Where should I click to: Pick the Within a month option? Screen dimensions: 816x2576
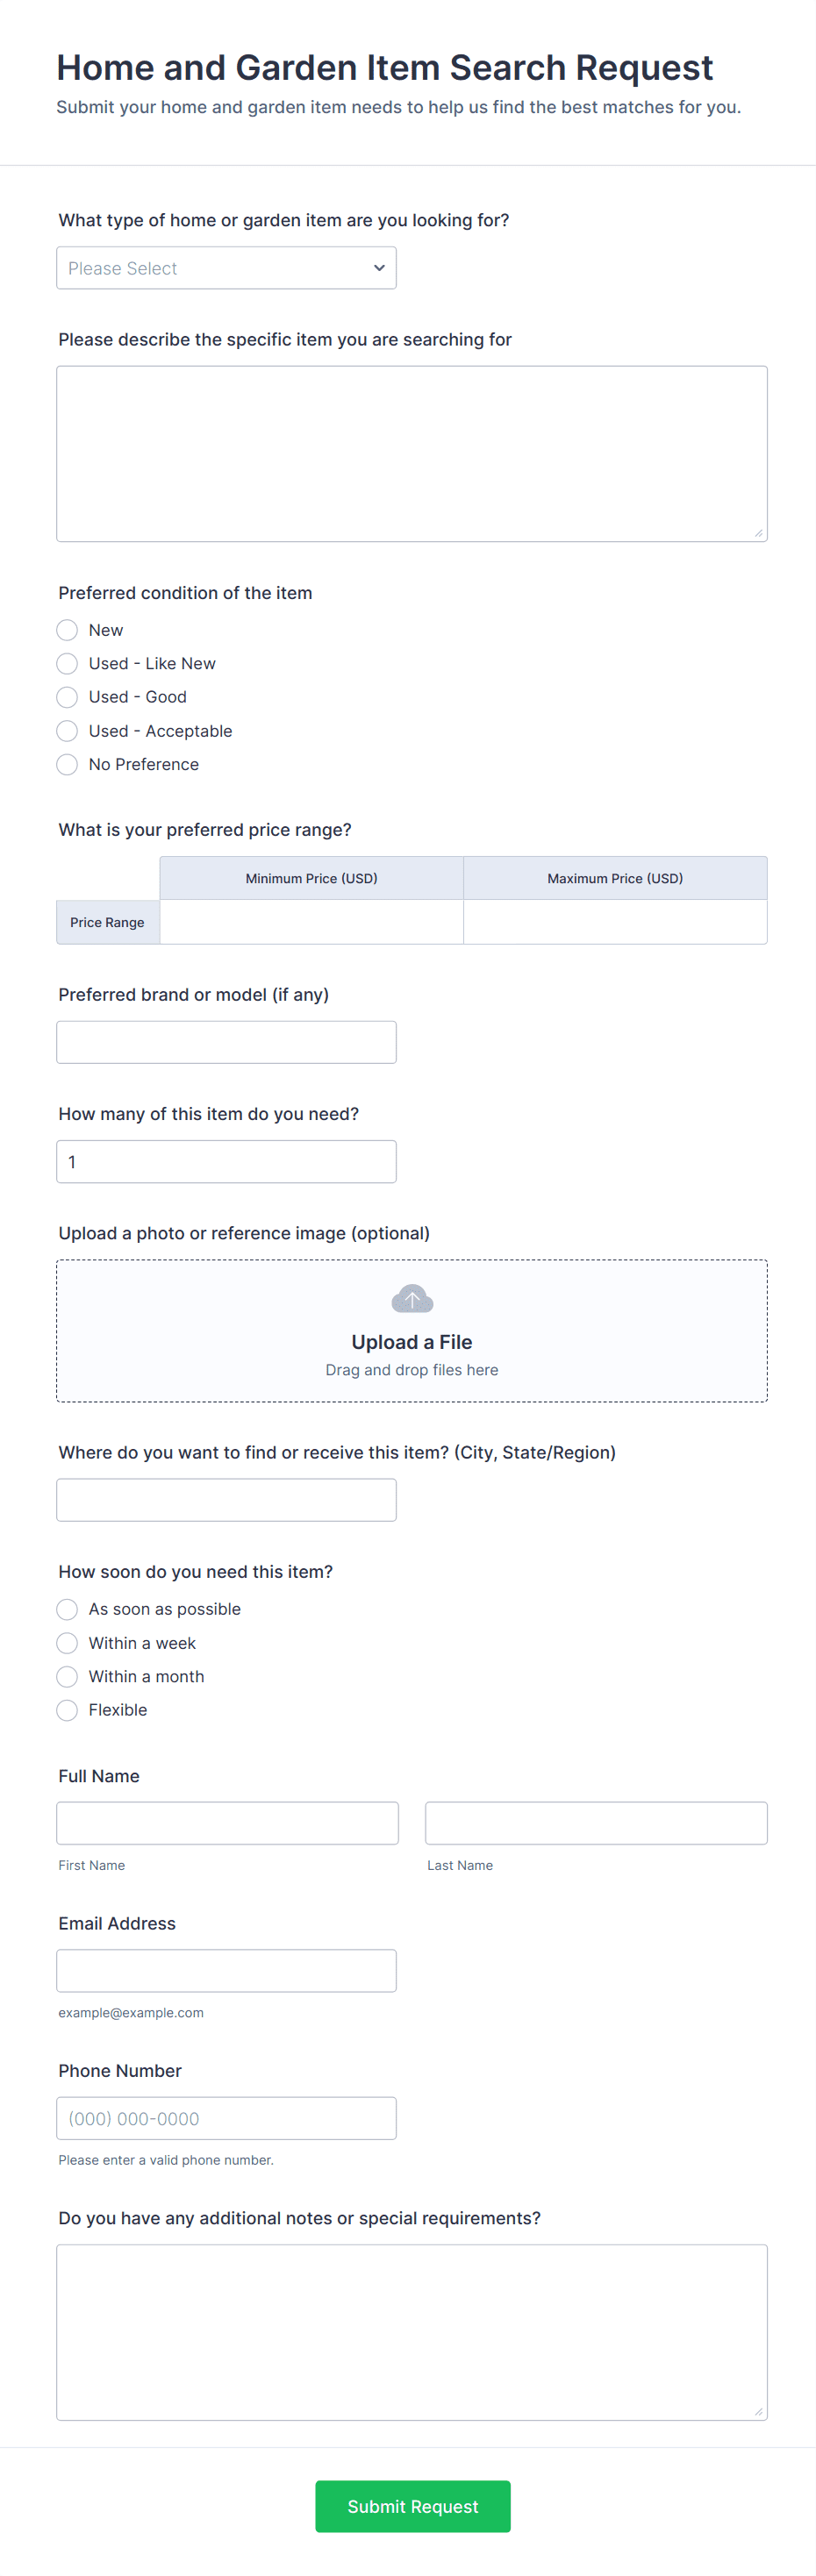pyautogui.click(x=67, y=1677)
